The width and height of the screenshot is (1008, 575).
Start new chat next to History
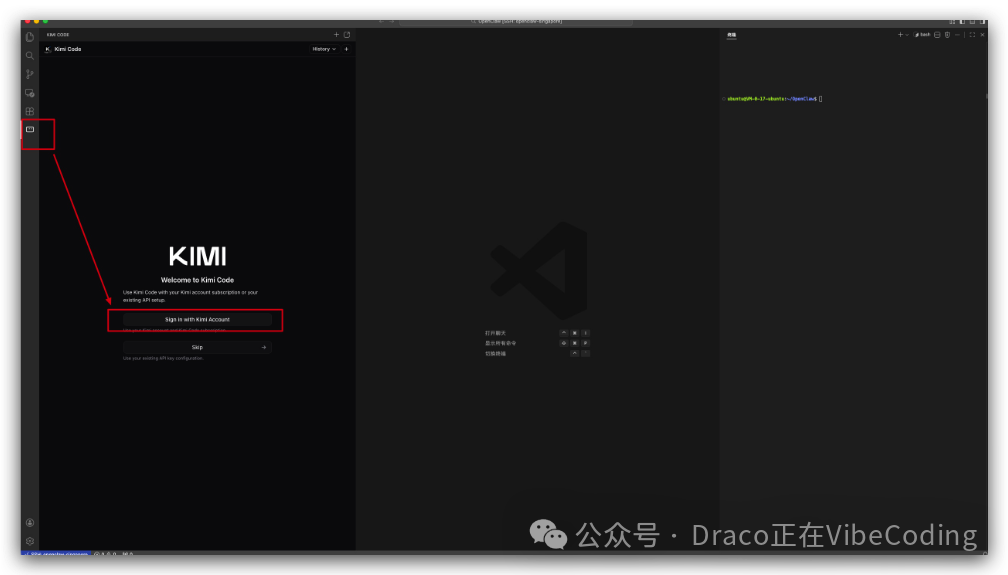tap(346, 49)
